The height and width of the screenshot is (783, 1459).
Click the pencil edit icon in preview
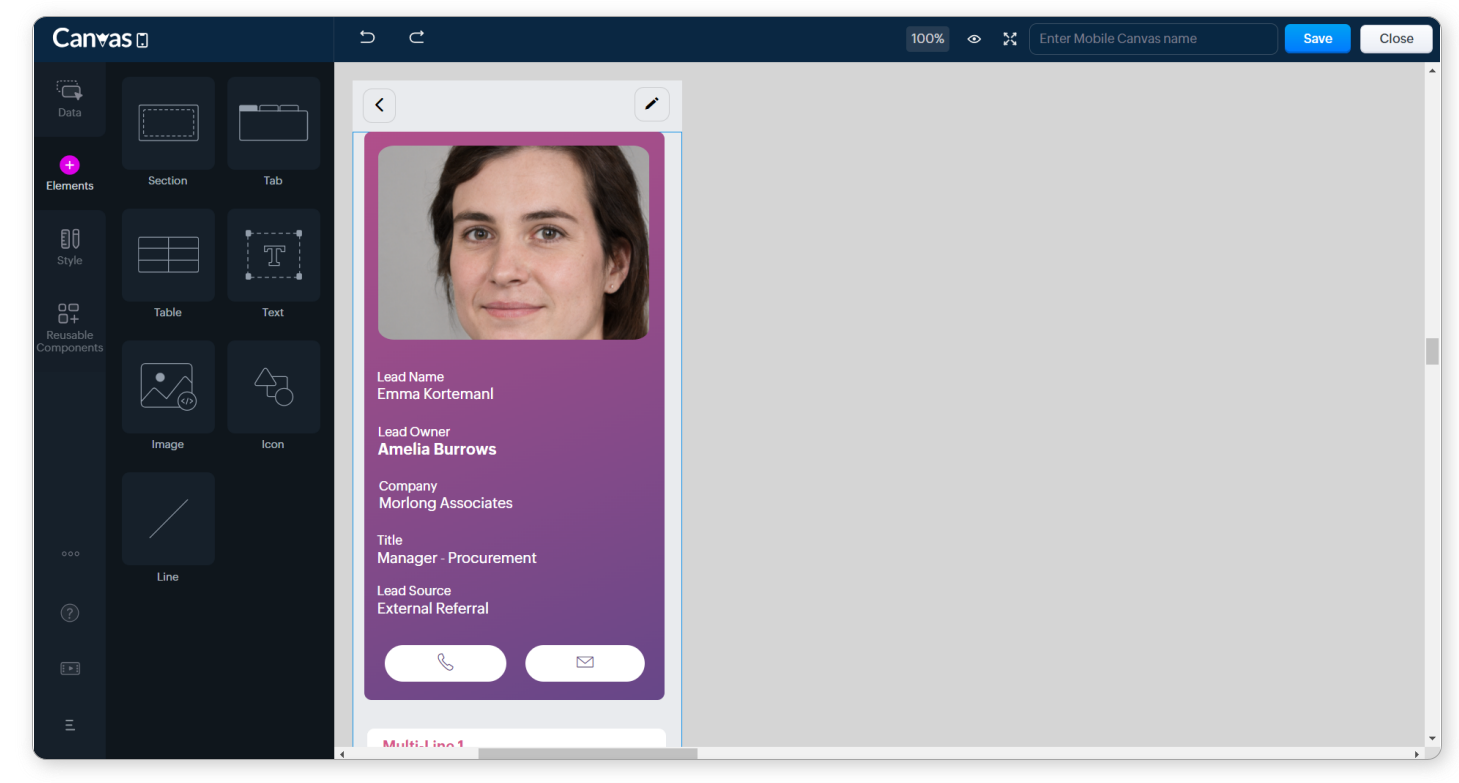[651, 104]
